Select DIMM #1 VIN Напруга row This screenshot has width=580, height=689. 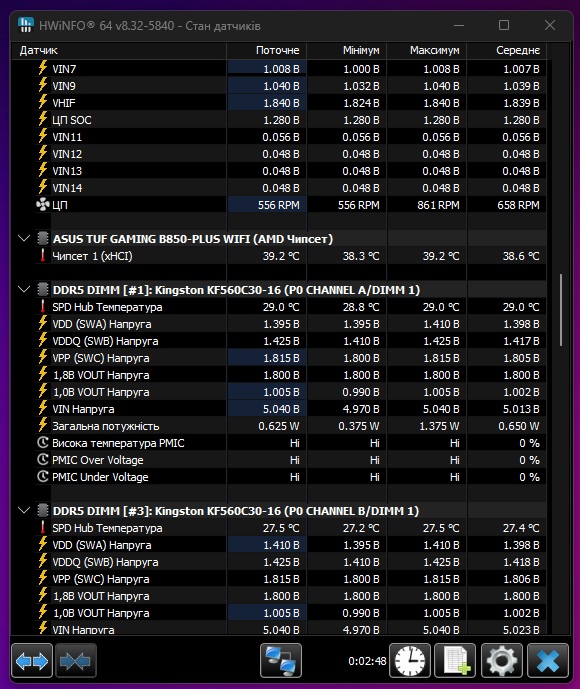(x=290, y=409)
